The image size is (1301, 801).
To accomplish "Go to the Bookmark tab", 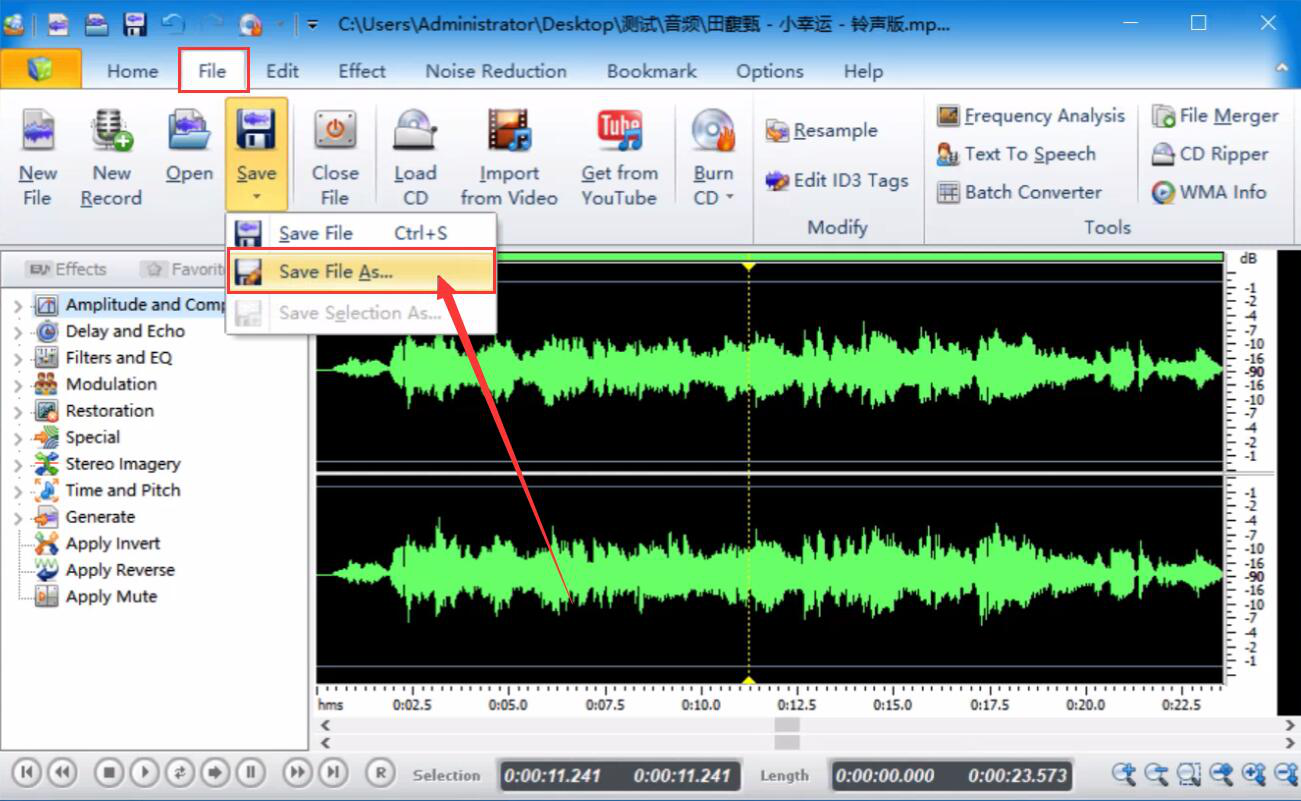I will (x=652, y=71).
